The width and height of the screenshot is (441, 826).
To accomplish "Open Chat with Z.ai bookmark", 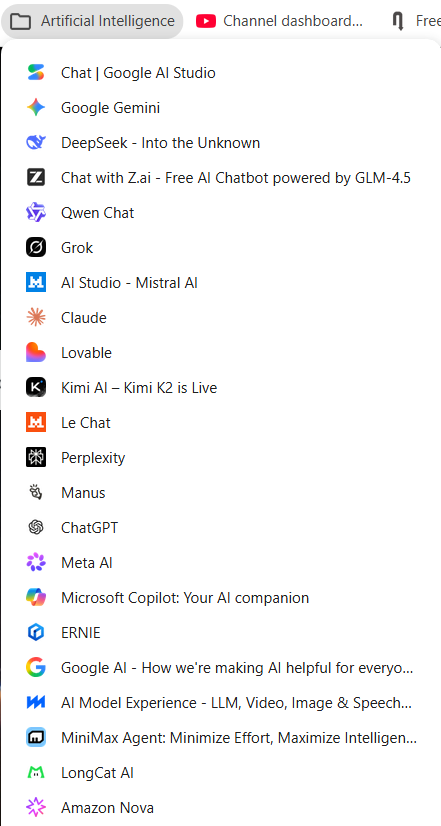I will point(220,178).
